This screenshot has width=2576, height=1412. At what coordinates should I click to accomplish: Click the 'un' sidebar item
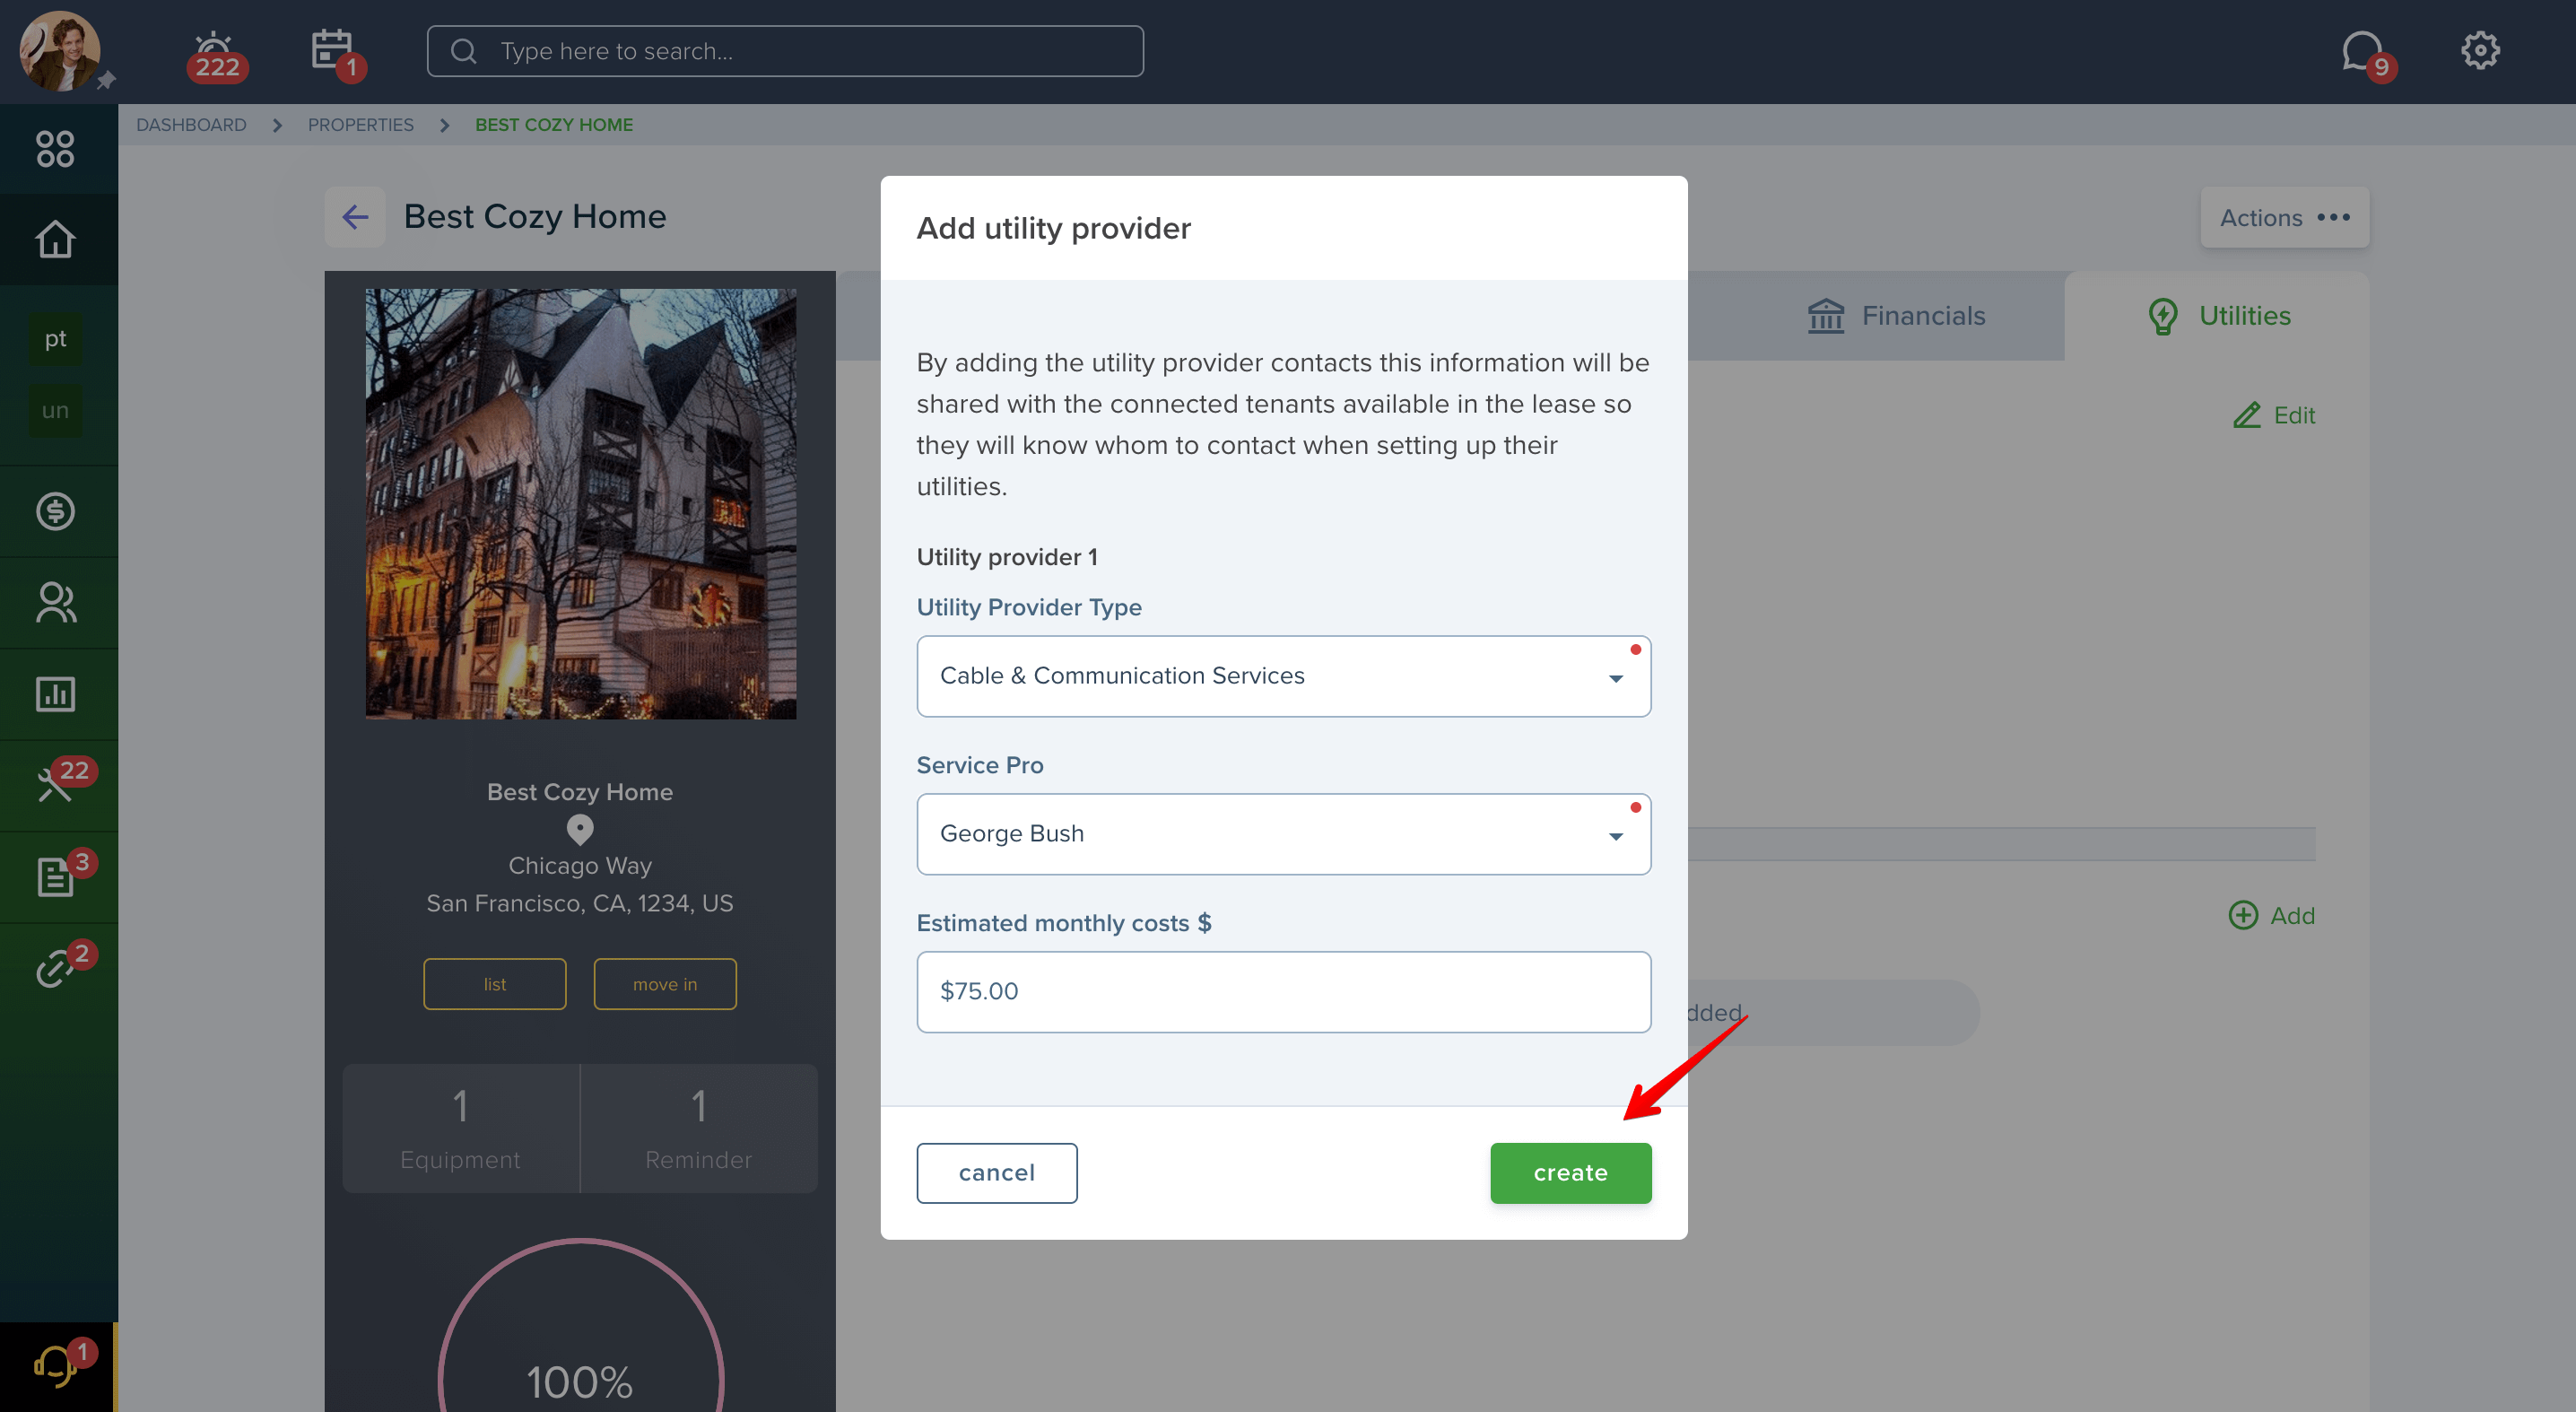click(55, 410)
